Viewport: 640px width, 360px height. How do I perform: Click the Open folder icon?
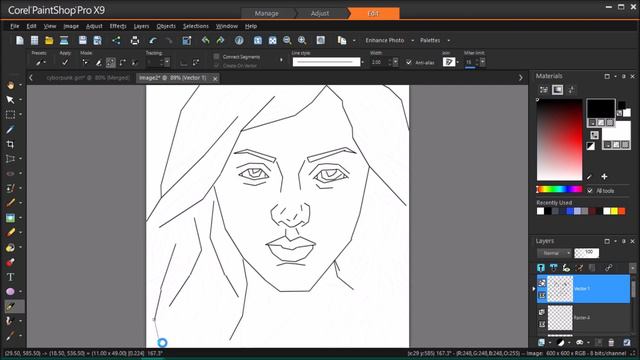pyautogui.click(x=49, y=40)
